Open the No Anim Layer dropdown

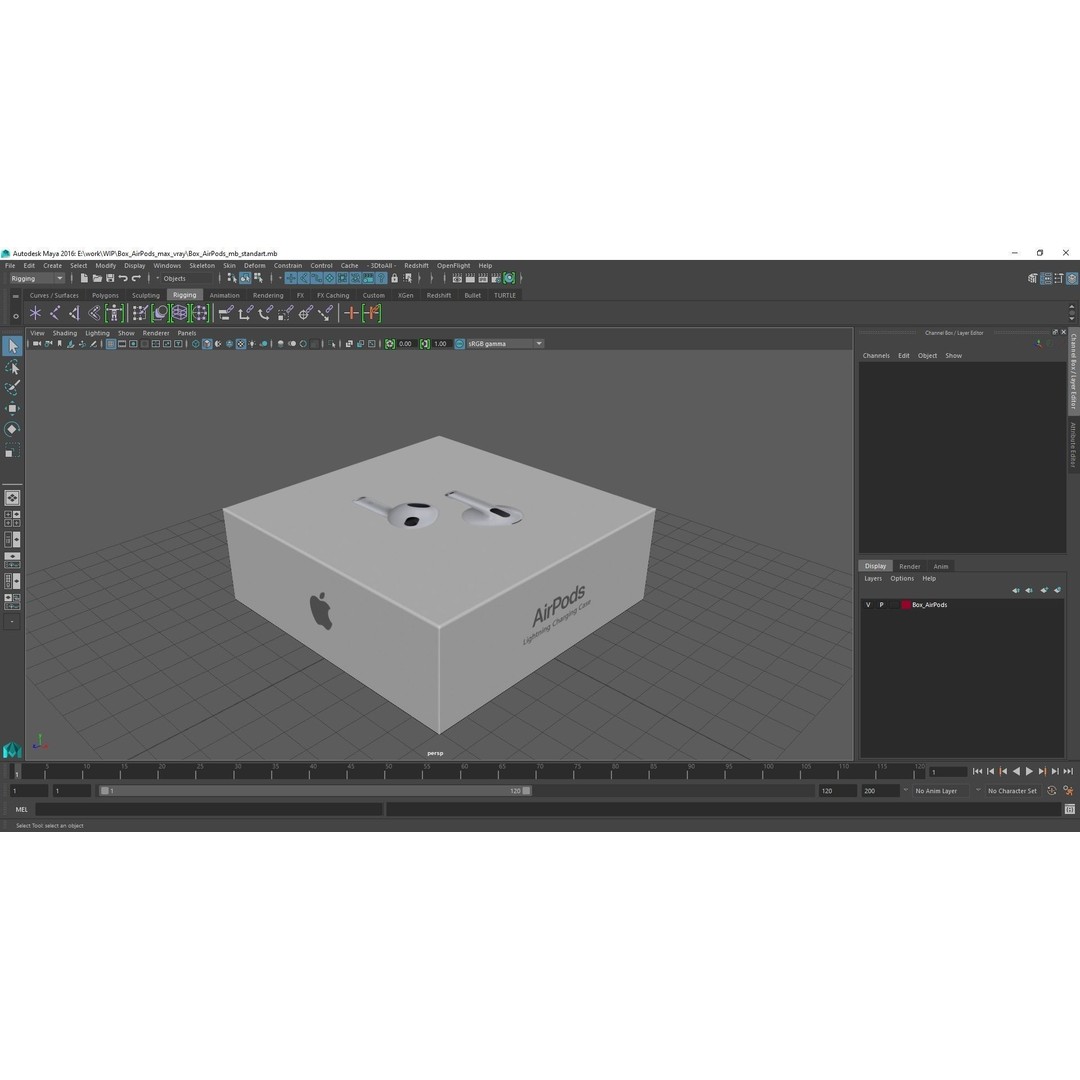941,791
